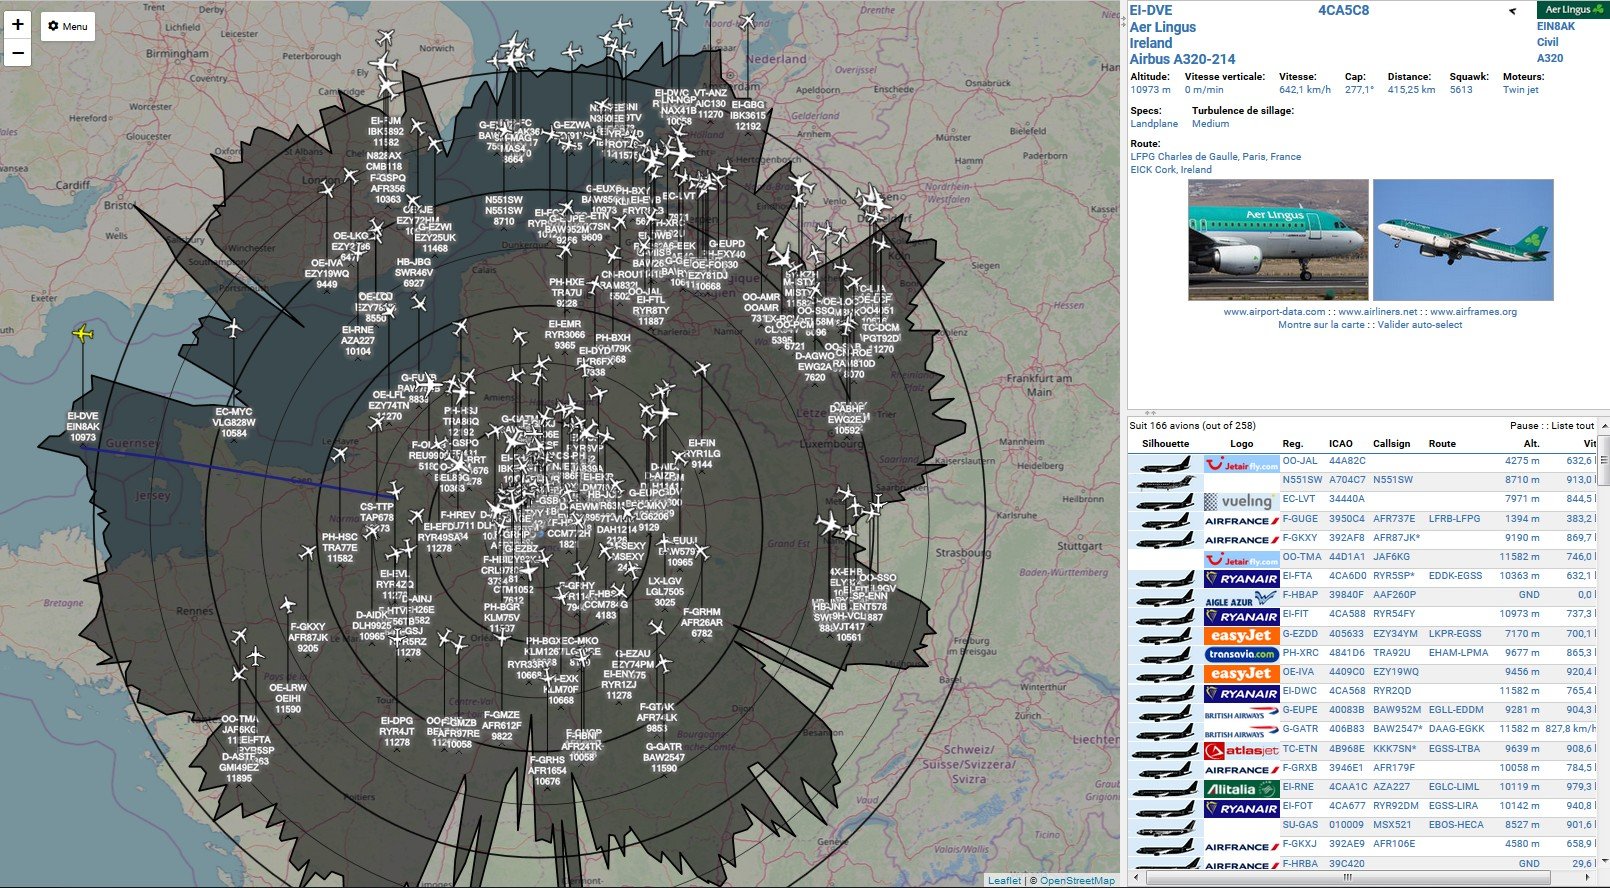Click the Air France logo in F-GUGE row
The image size is (1610, 888).
pos(1241,521)
